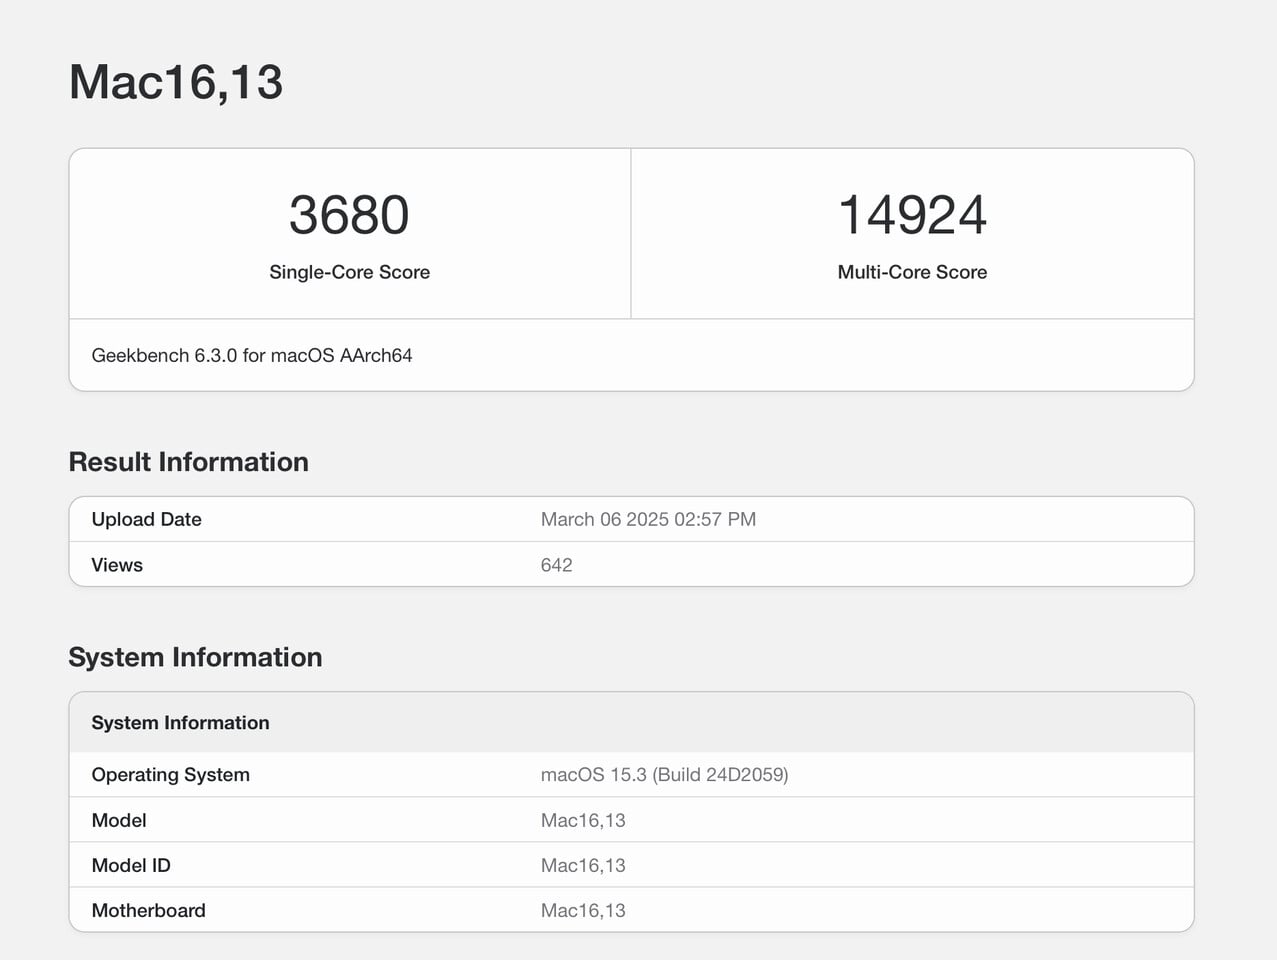
Task: Click the Operating System row
Action: pyautogui.click(x=170, y=774)
